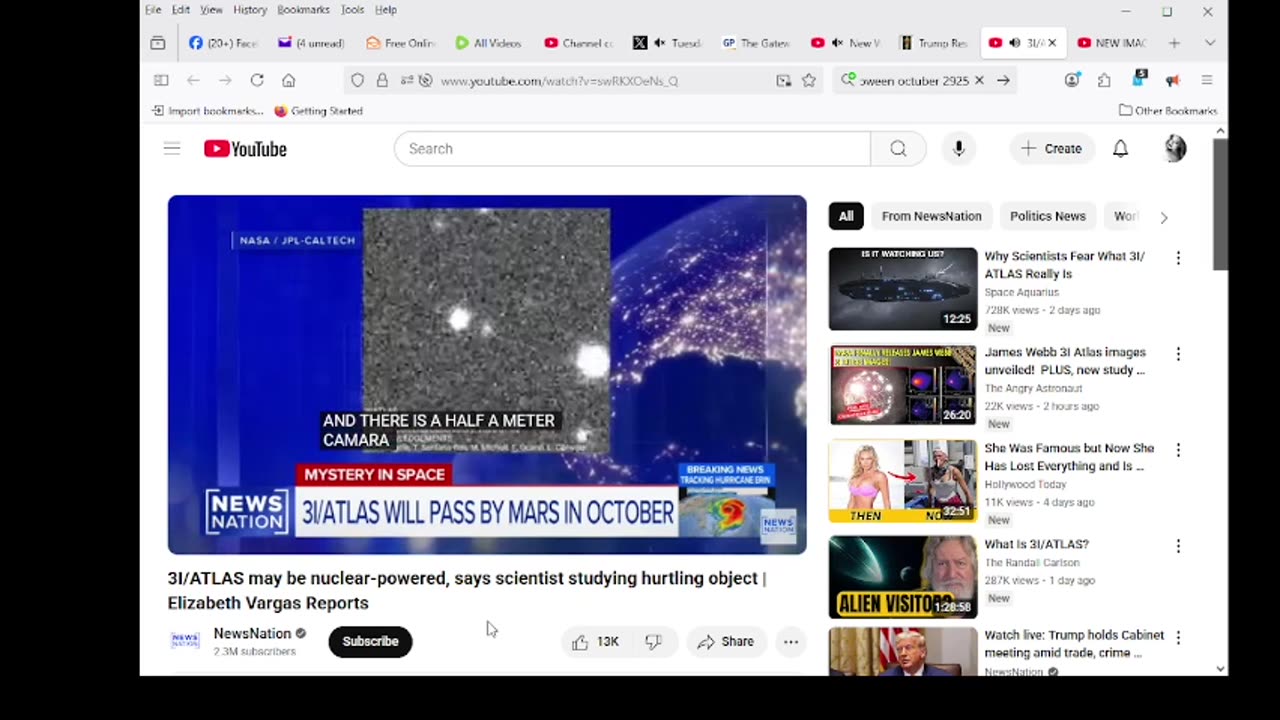This screenshot has width=1280, height=720.
Task: Go to Firefox home page
Action: (x=289, y=80)
